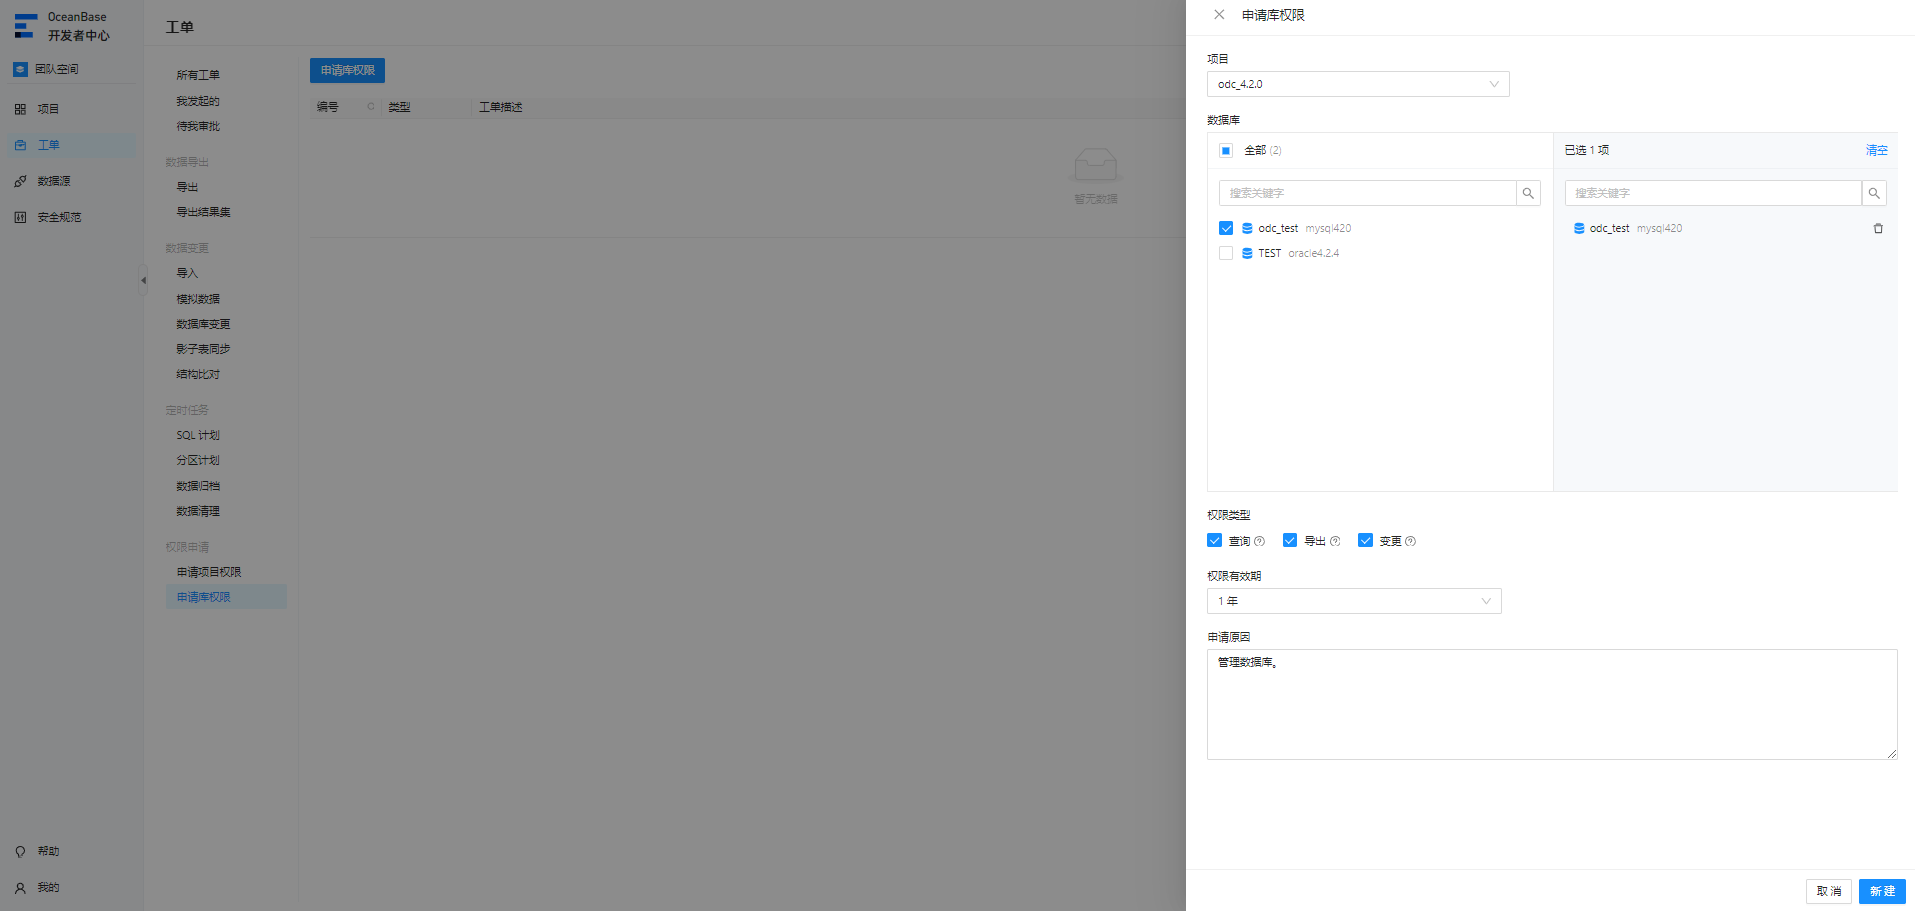Click the 清空 link to clear selection
This screenshot has height=911, width=1915.
[x=1877, y=150]
